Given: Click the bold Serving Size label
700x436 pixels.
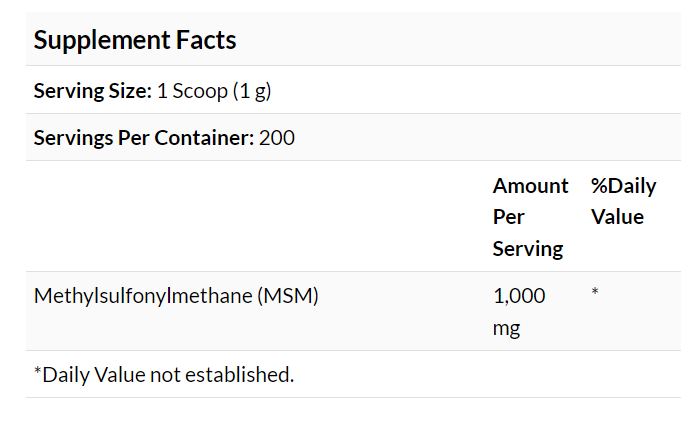Looking at the screenshot, I should tap(93, 91).
